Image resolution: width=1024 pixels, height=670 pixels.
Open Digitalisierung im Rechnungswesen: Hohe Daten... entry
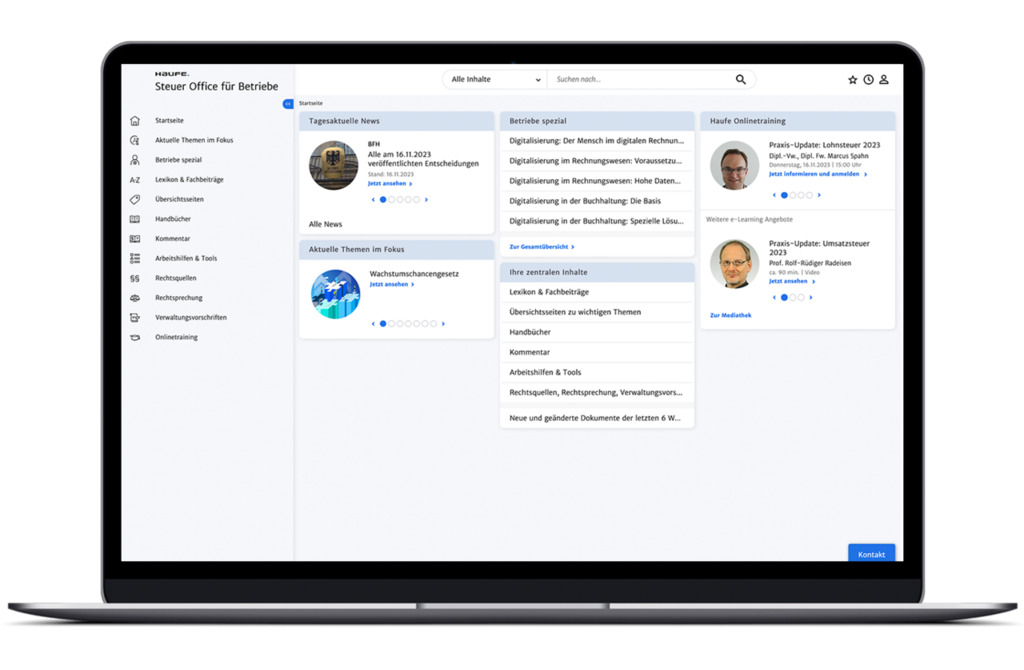(597, 181)
